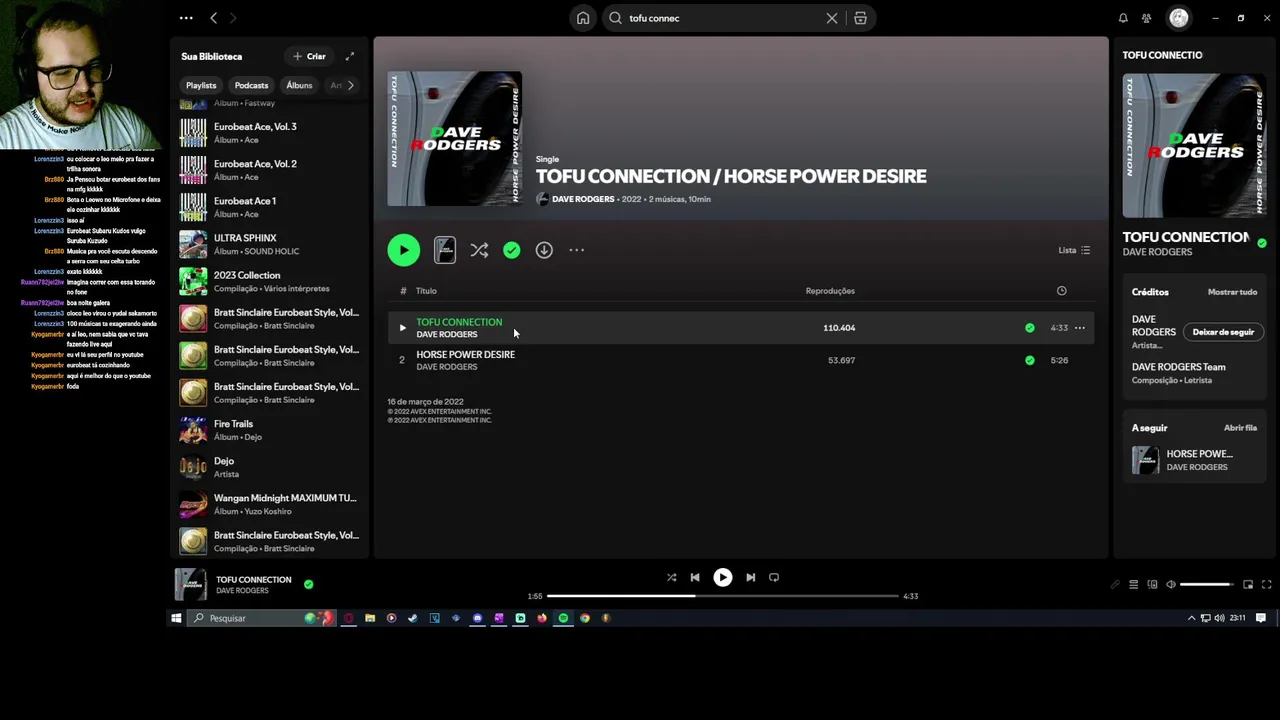1280x720 pixels.
Task: Open the queue icon in player bar
Action: tap(1133, 584)
